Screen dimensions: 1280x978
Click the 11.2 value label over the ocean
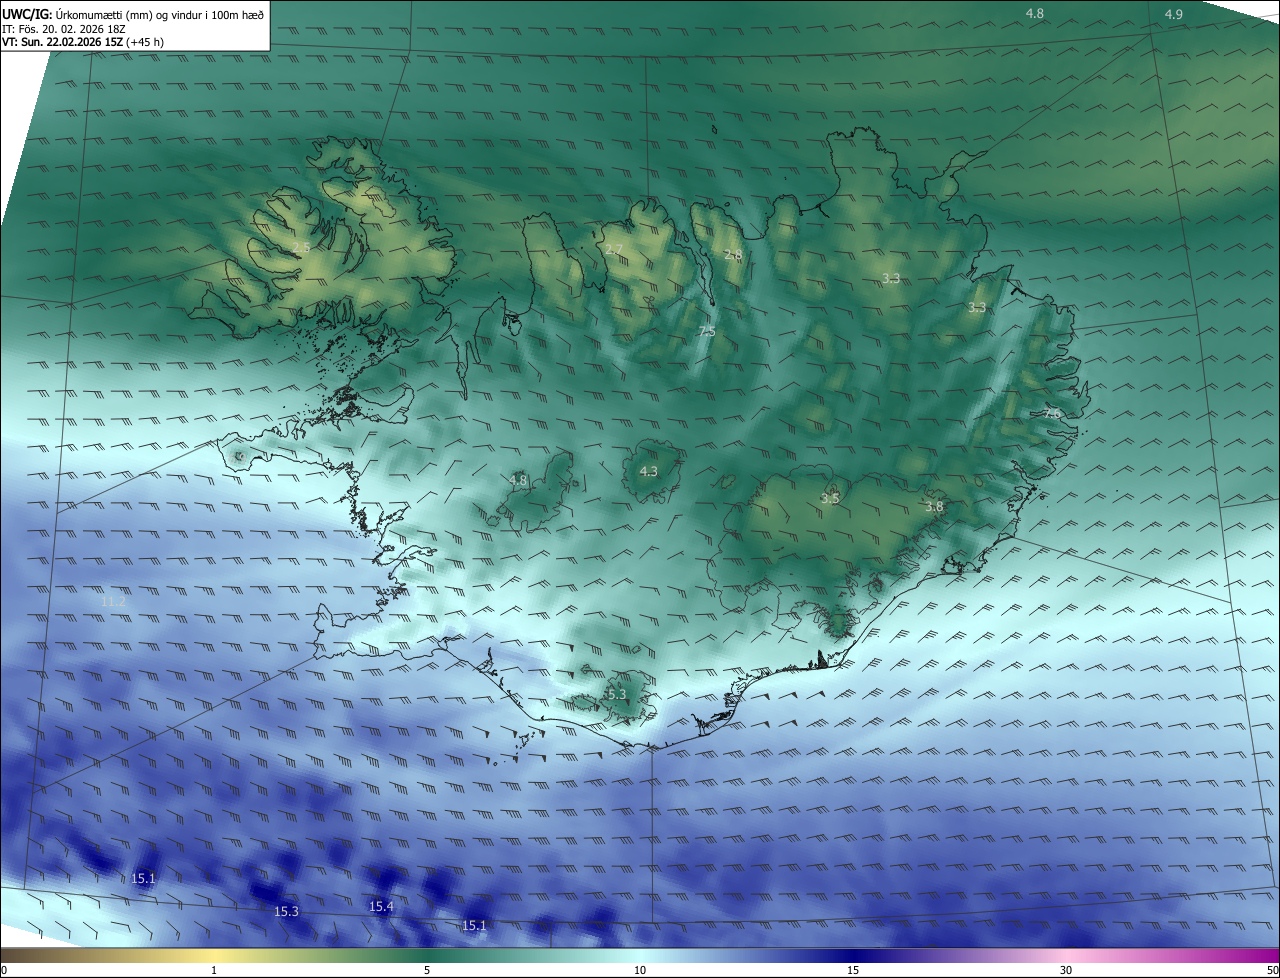point(114,602)
